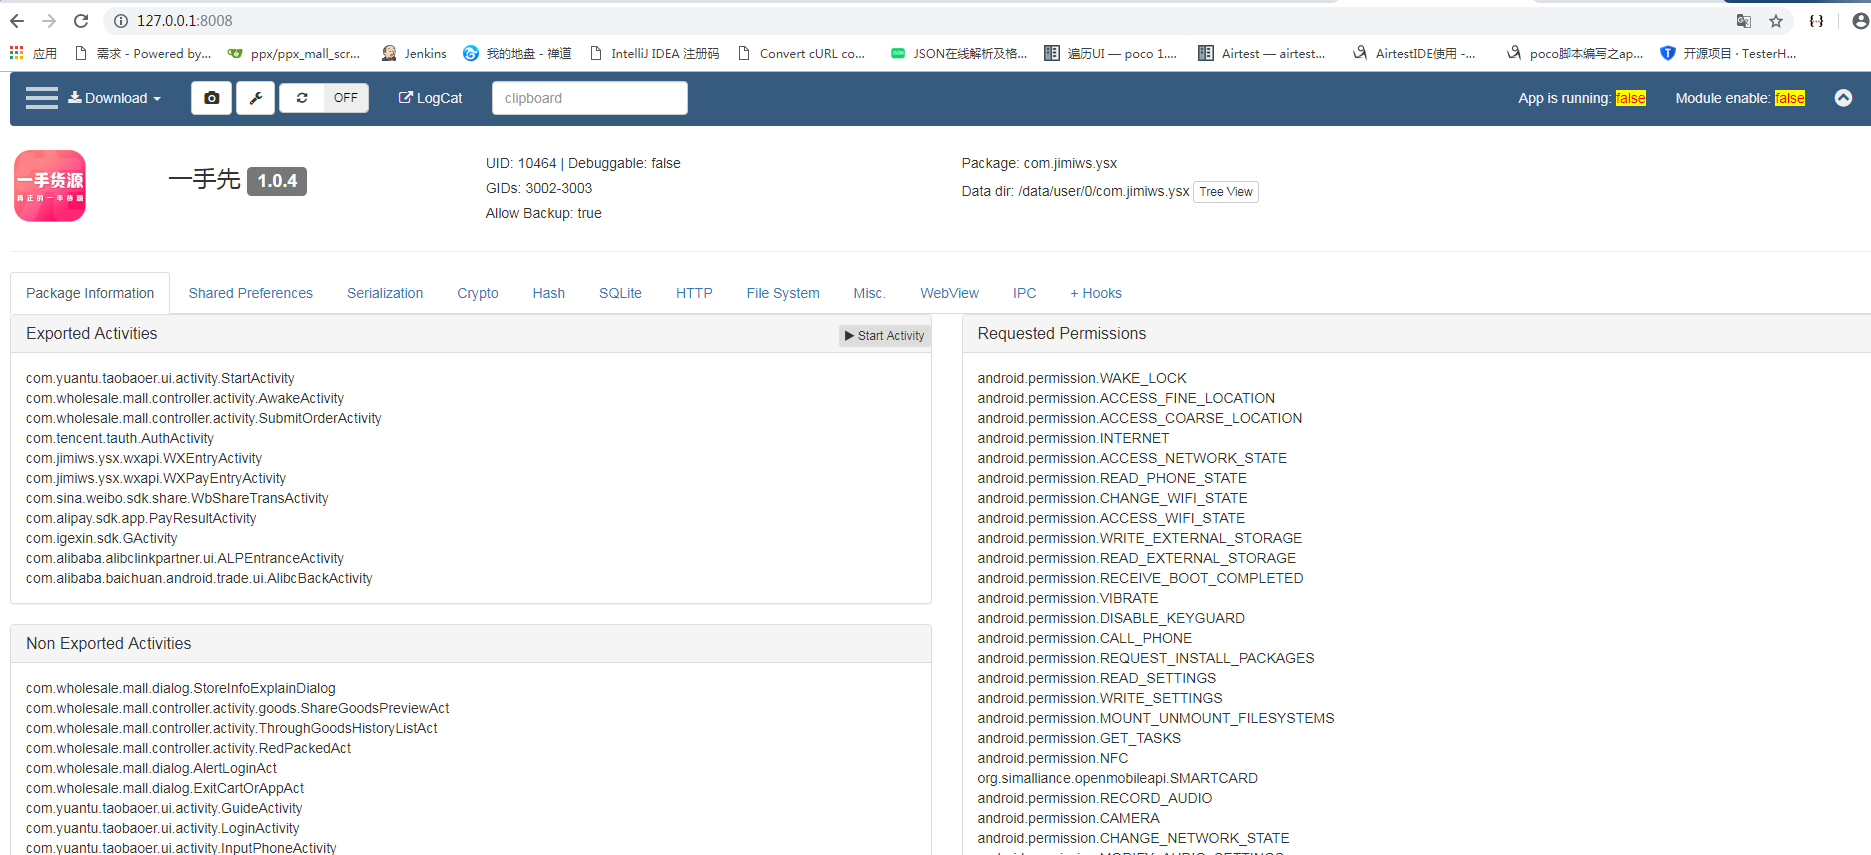Select the ALPEntranceActivity entry

pos(185,558)
